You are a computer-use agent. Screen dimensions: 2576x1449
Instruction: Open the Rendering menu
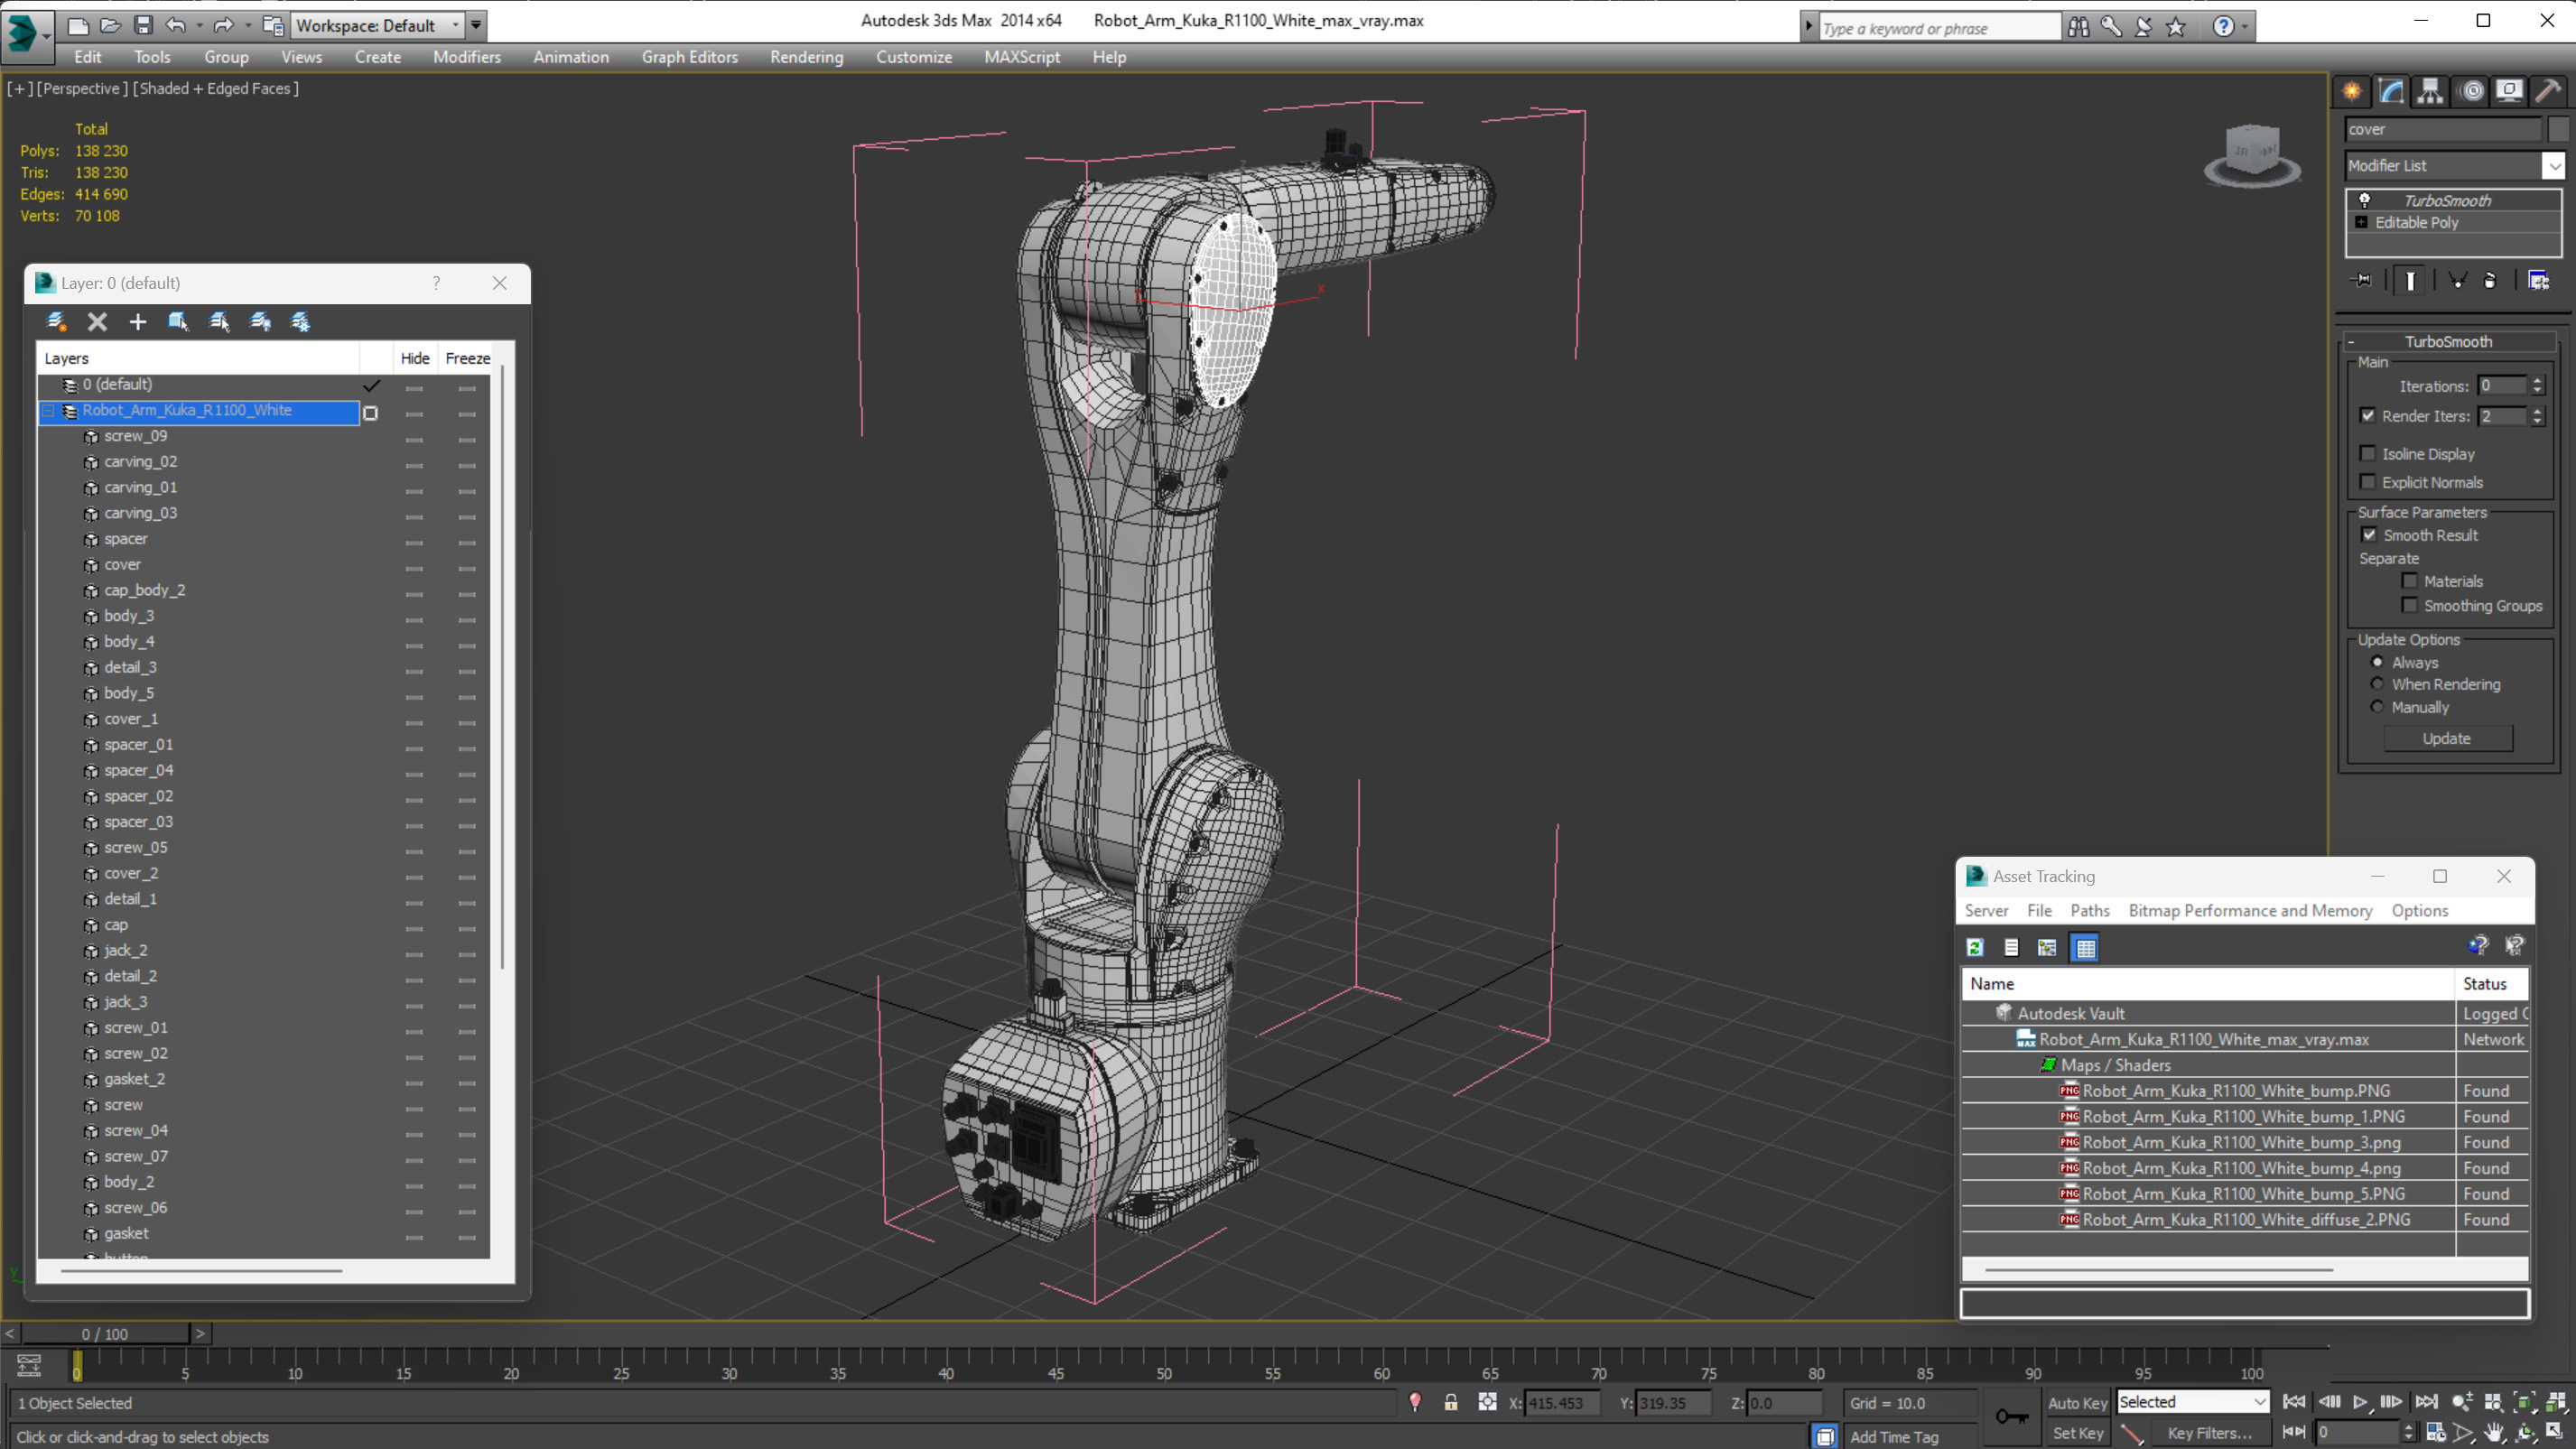coord(806,57)
